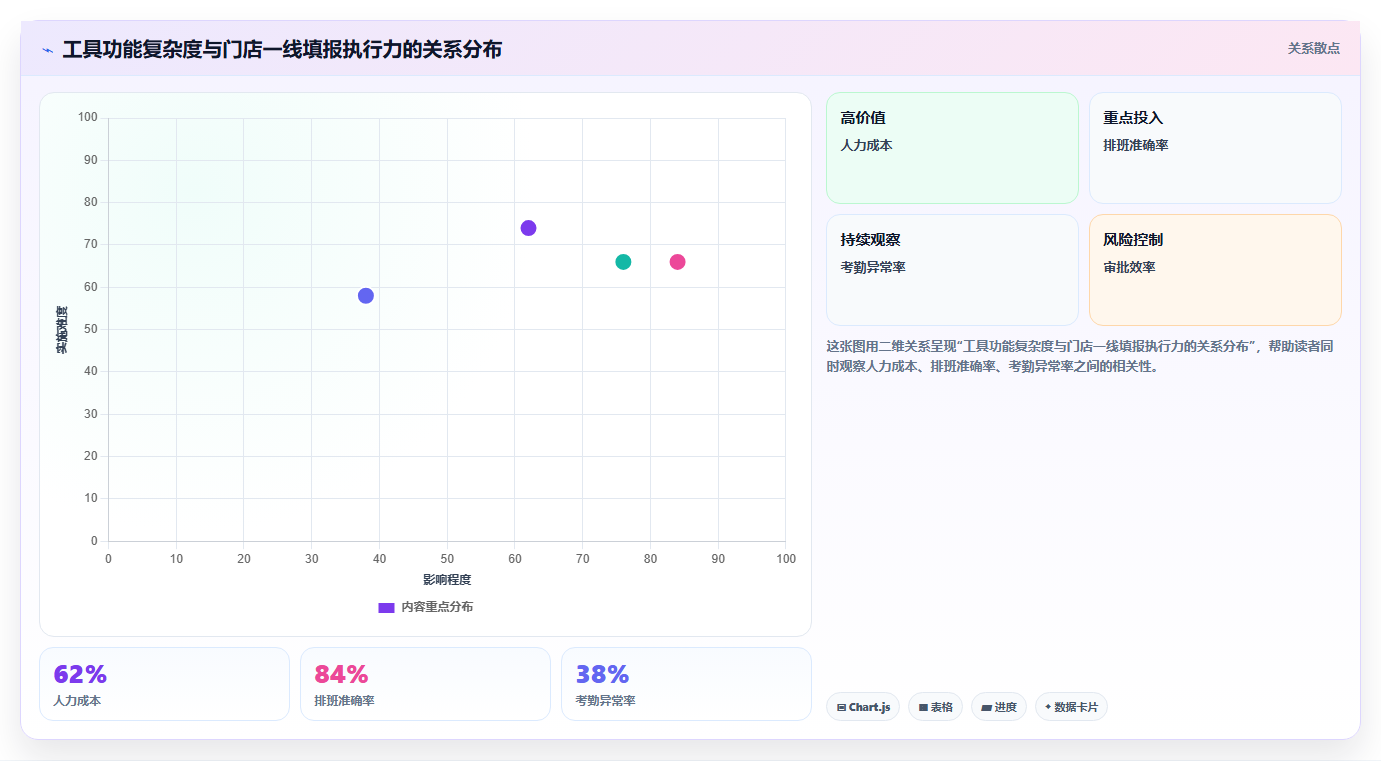1381x761 pixels.
Task: Toggle the 内容重点分布 legend swatch
Action: (x=386, y=608)
